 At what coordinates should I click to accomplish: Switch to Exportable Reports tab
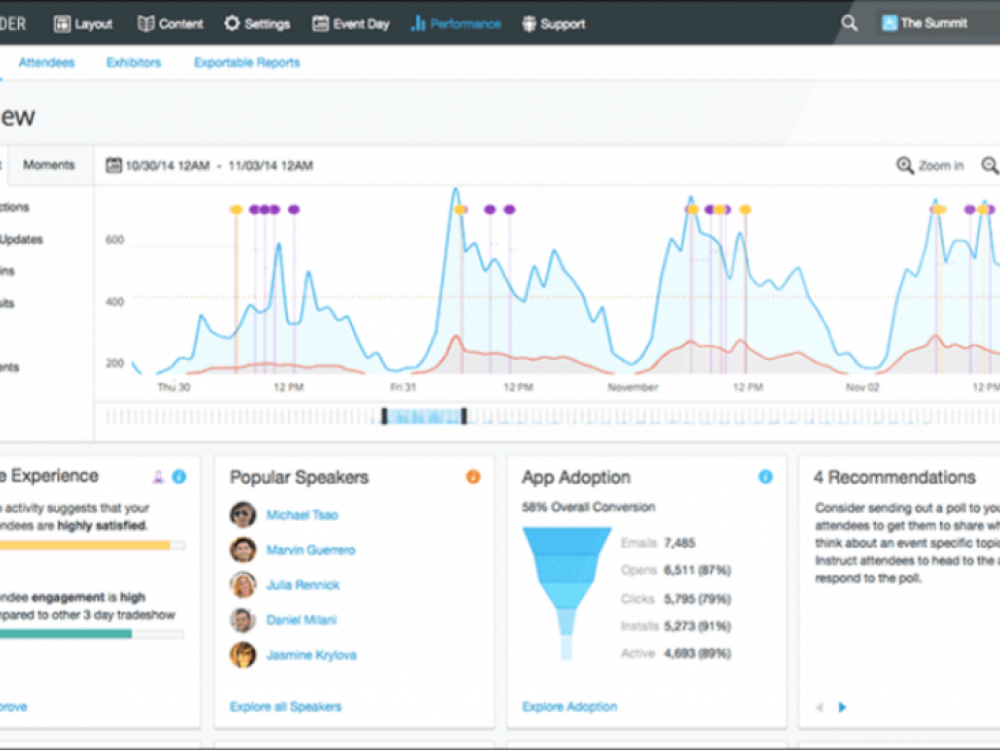246,62
